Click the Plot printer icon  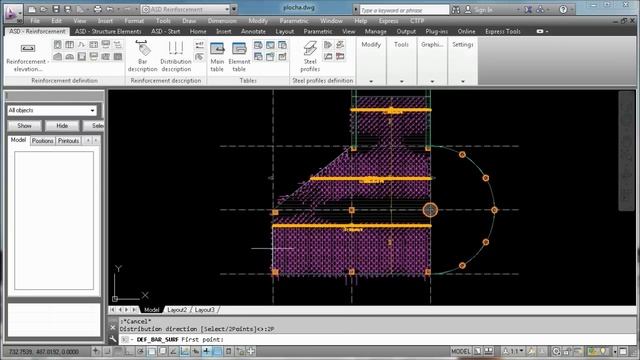[x=98, y=9]
